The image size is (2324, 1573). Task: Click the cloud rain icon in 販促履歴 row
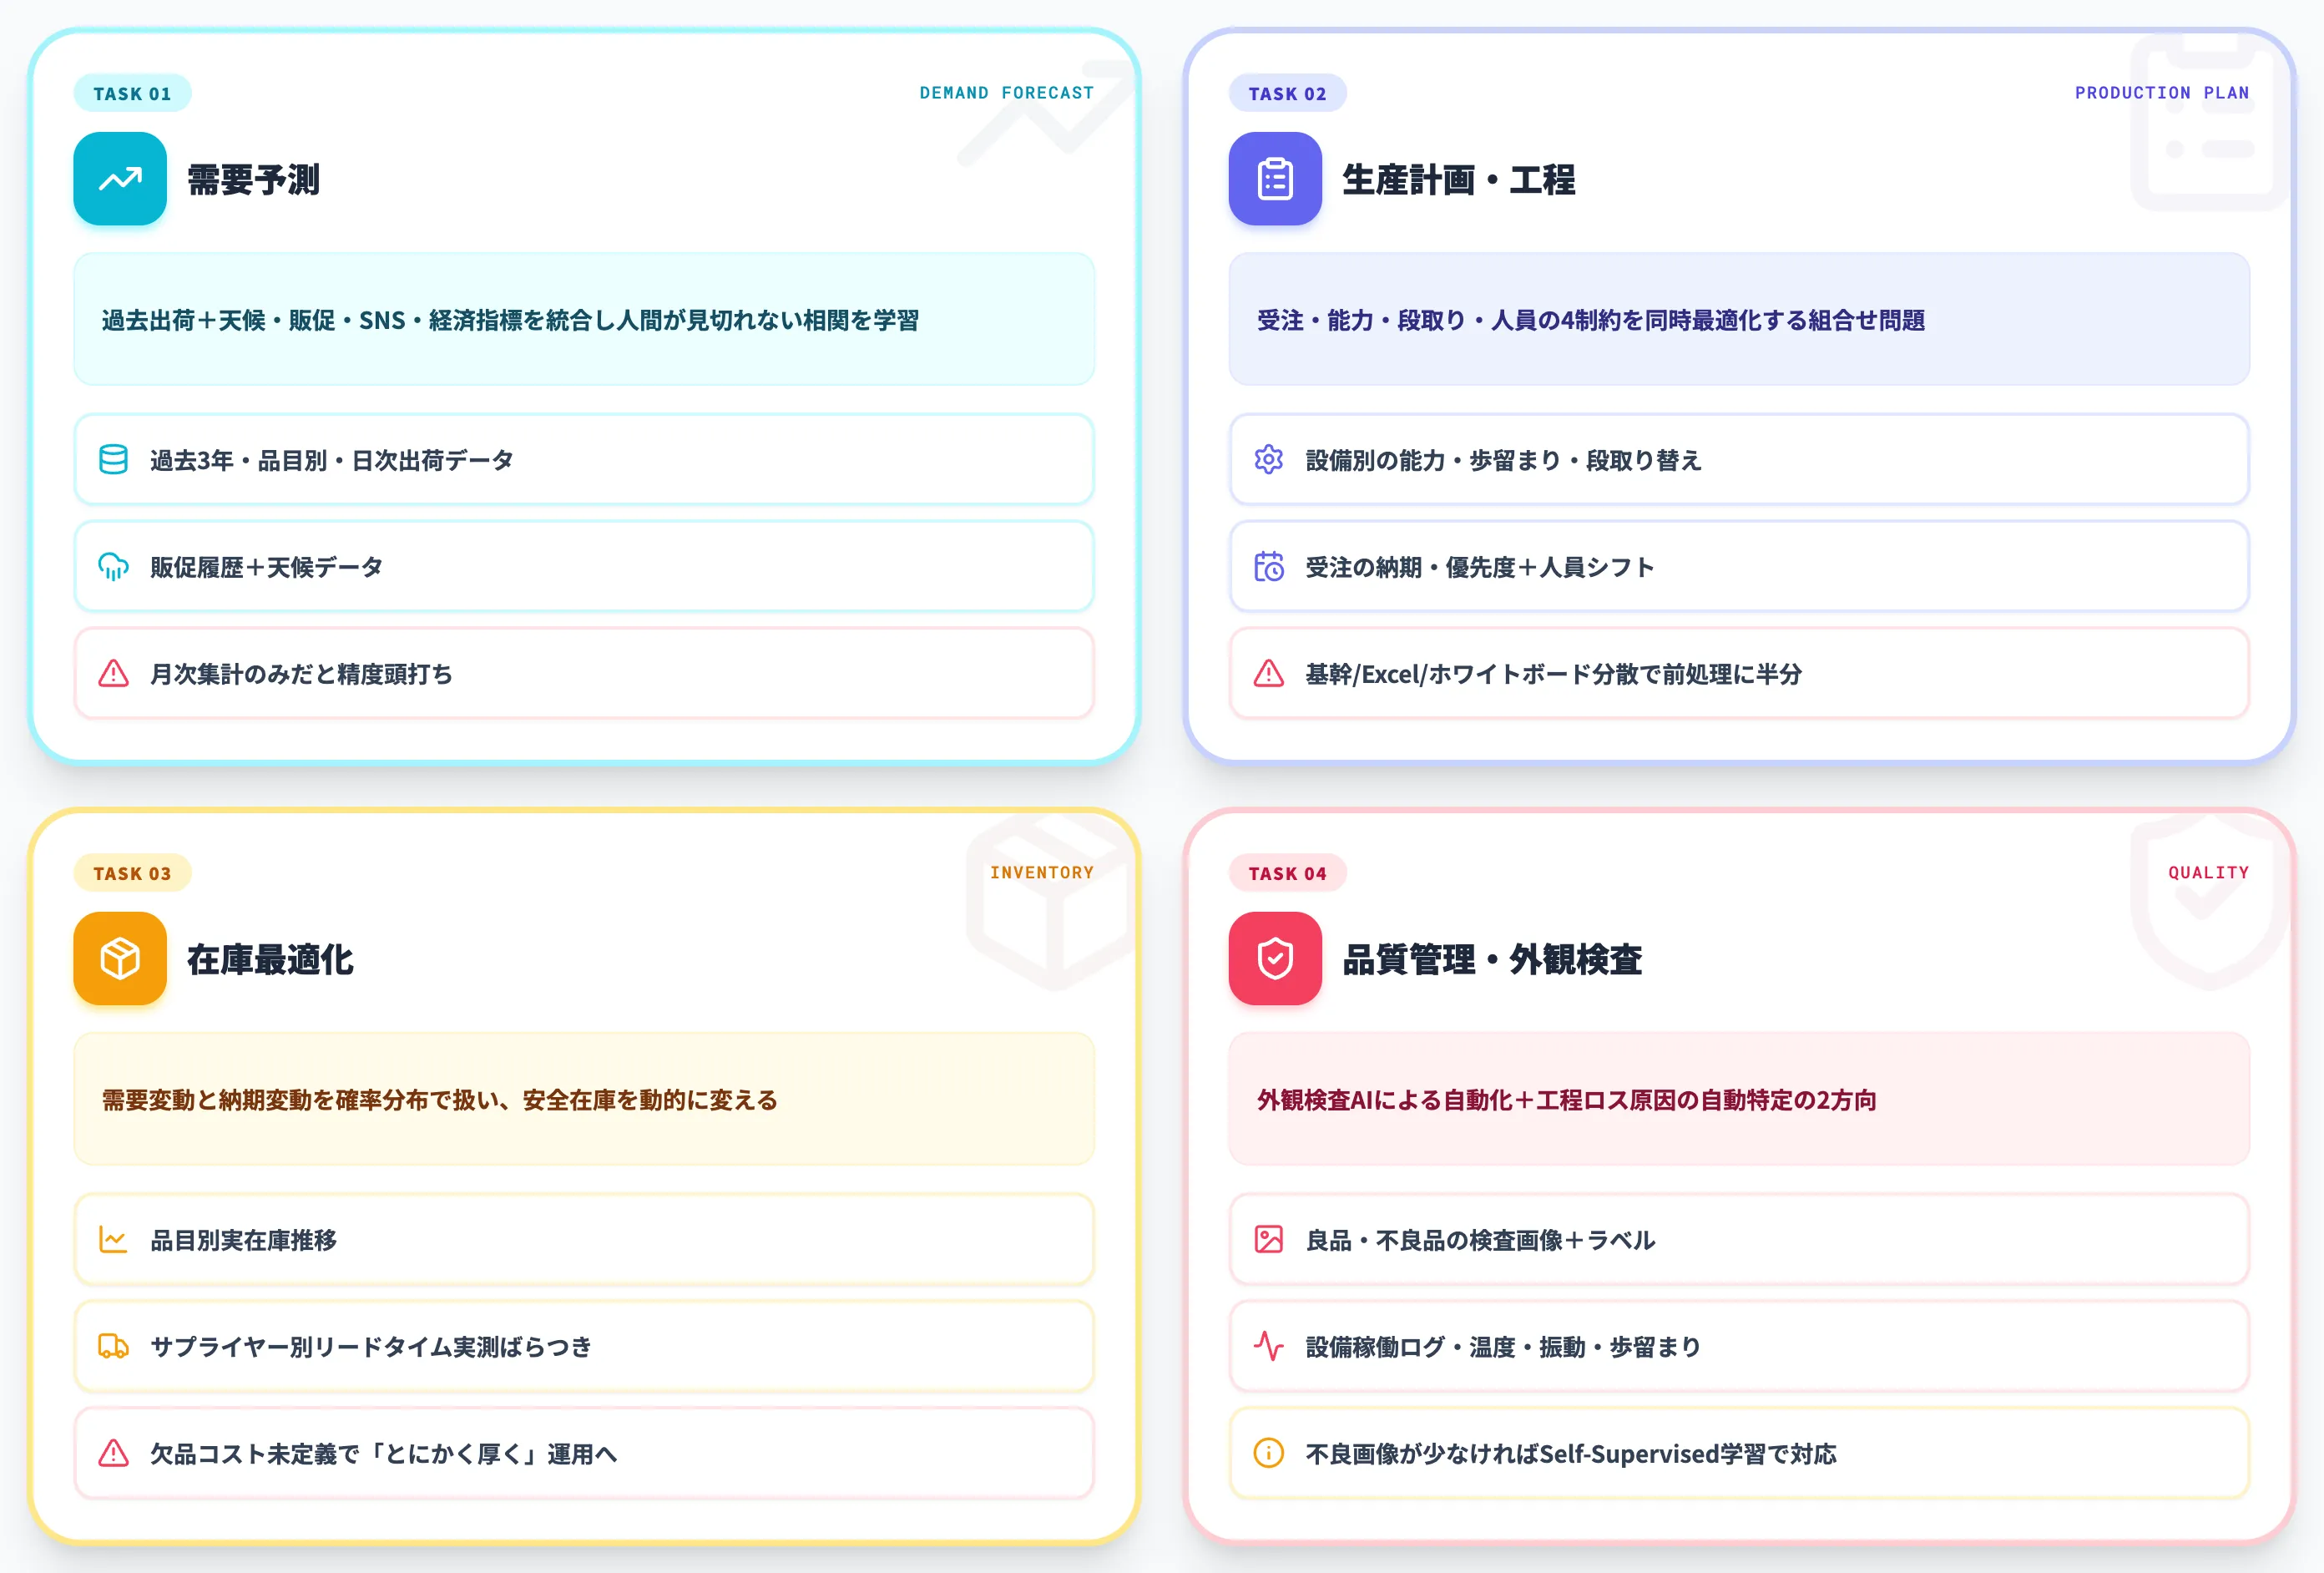coord(113,566)
